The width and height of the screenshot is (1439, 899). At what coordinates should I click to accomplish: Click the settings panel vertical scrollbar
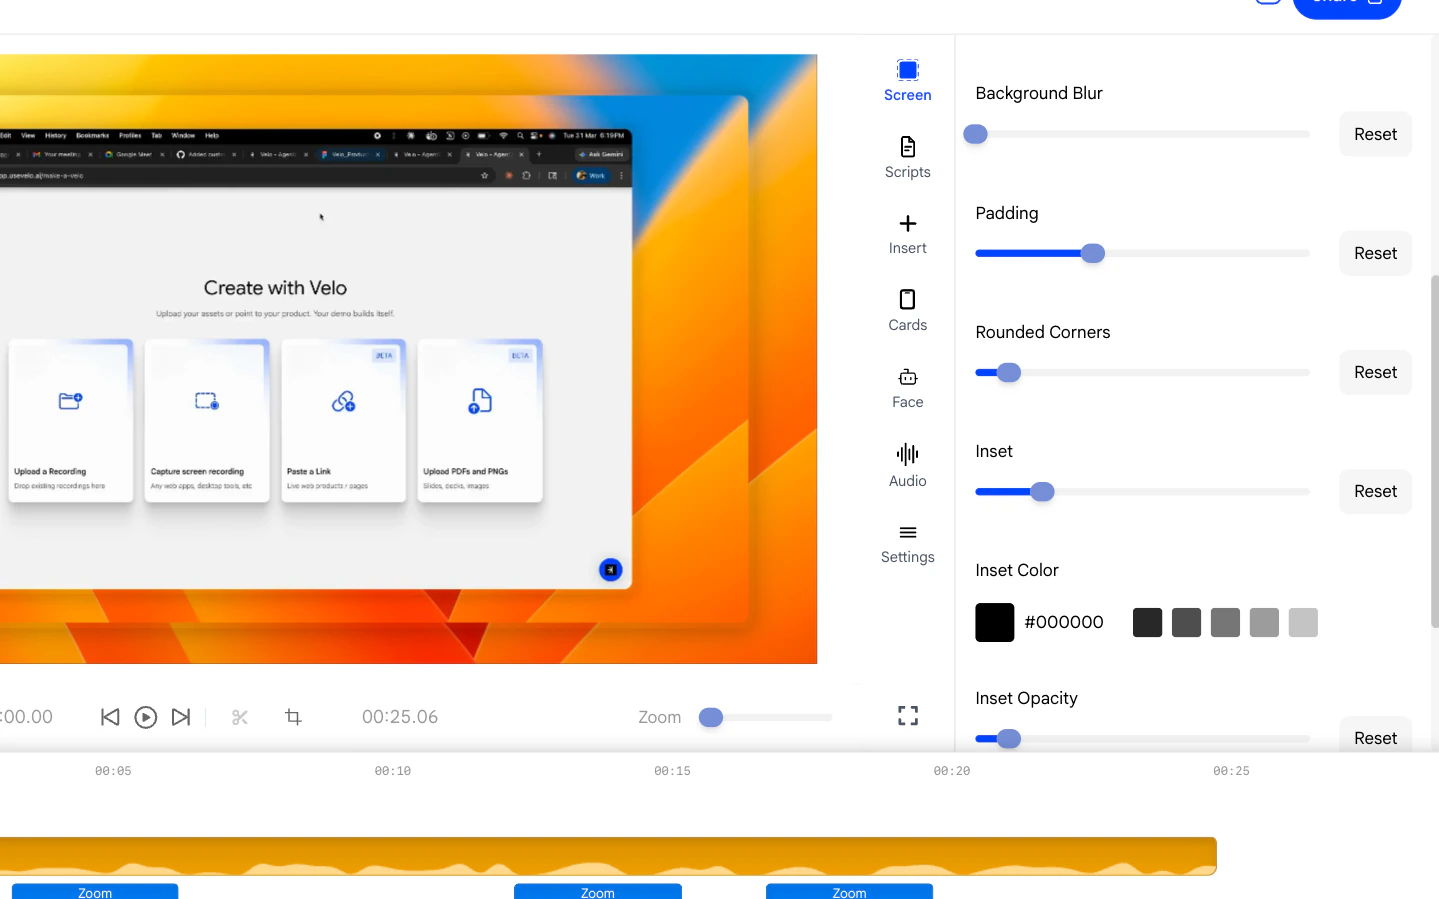pyautogui.click(x=1434, y=451)
